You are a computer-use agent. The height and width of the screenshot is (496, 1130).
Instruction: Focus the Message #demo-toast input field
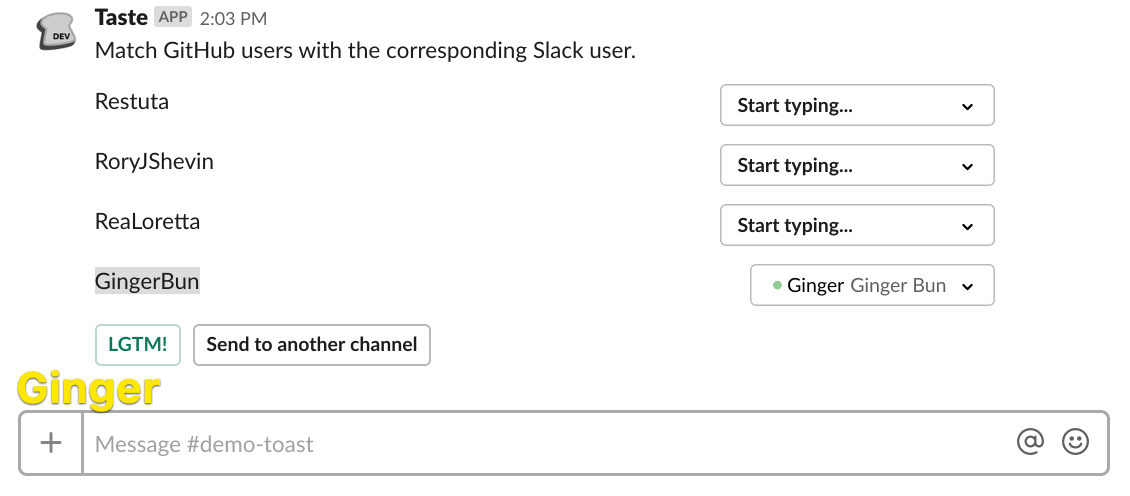(x=540, y=443)
